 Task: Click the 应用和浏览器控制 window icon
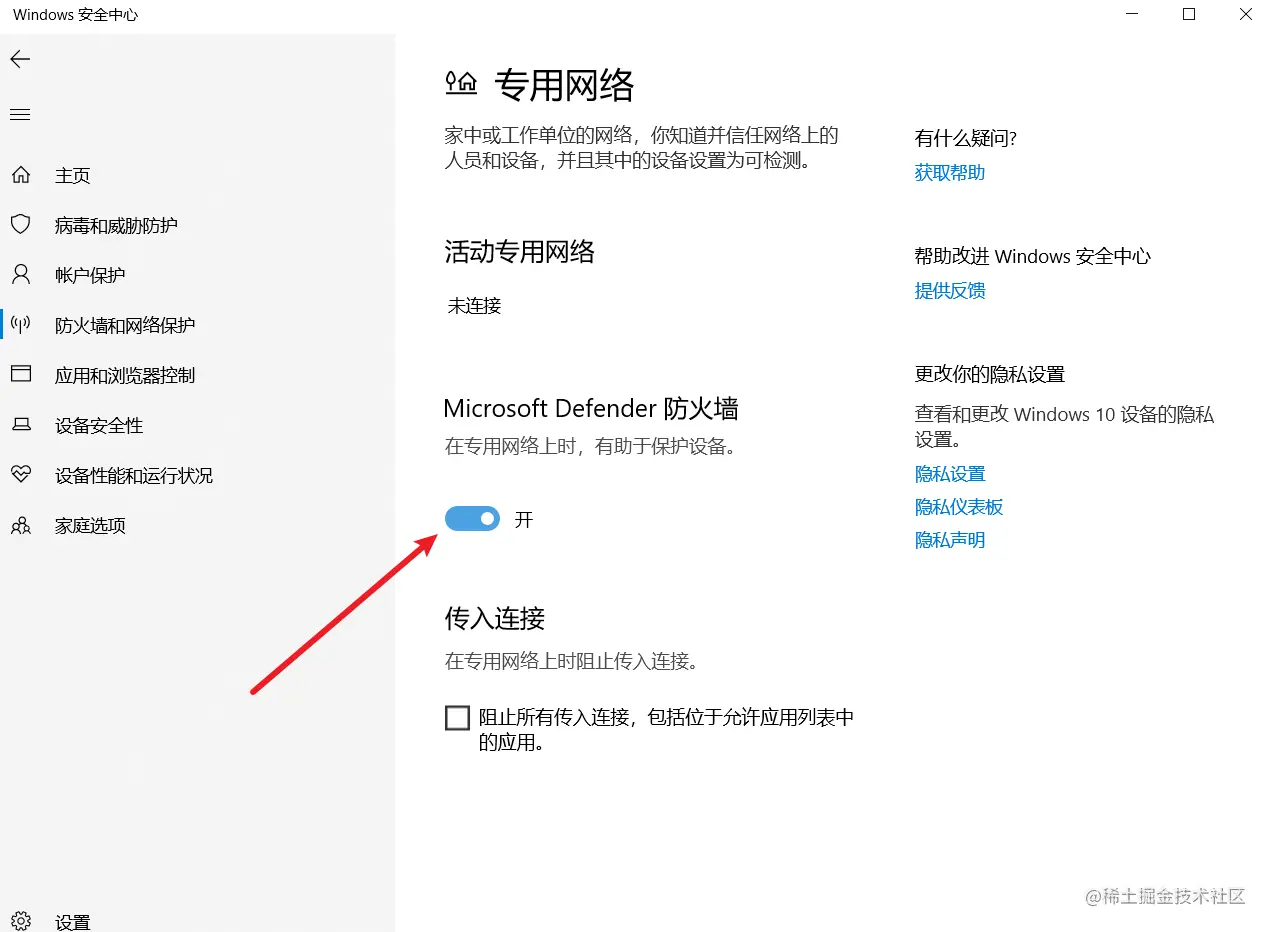(x=20, y=375)
